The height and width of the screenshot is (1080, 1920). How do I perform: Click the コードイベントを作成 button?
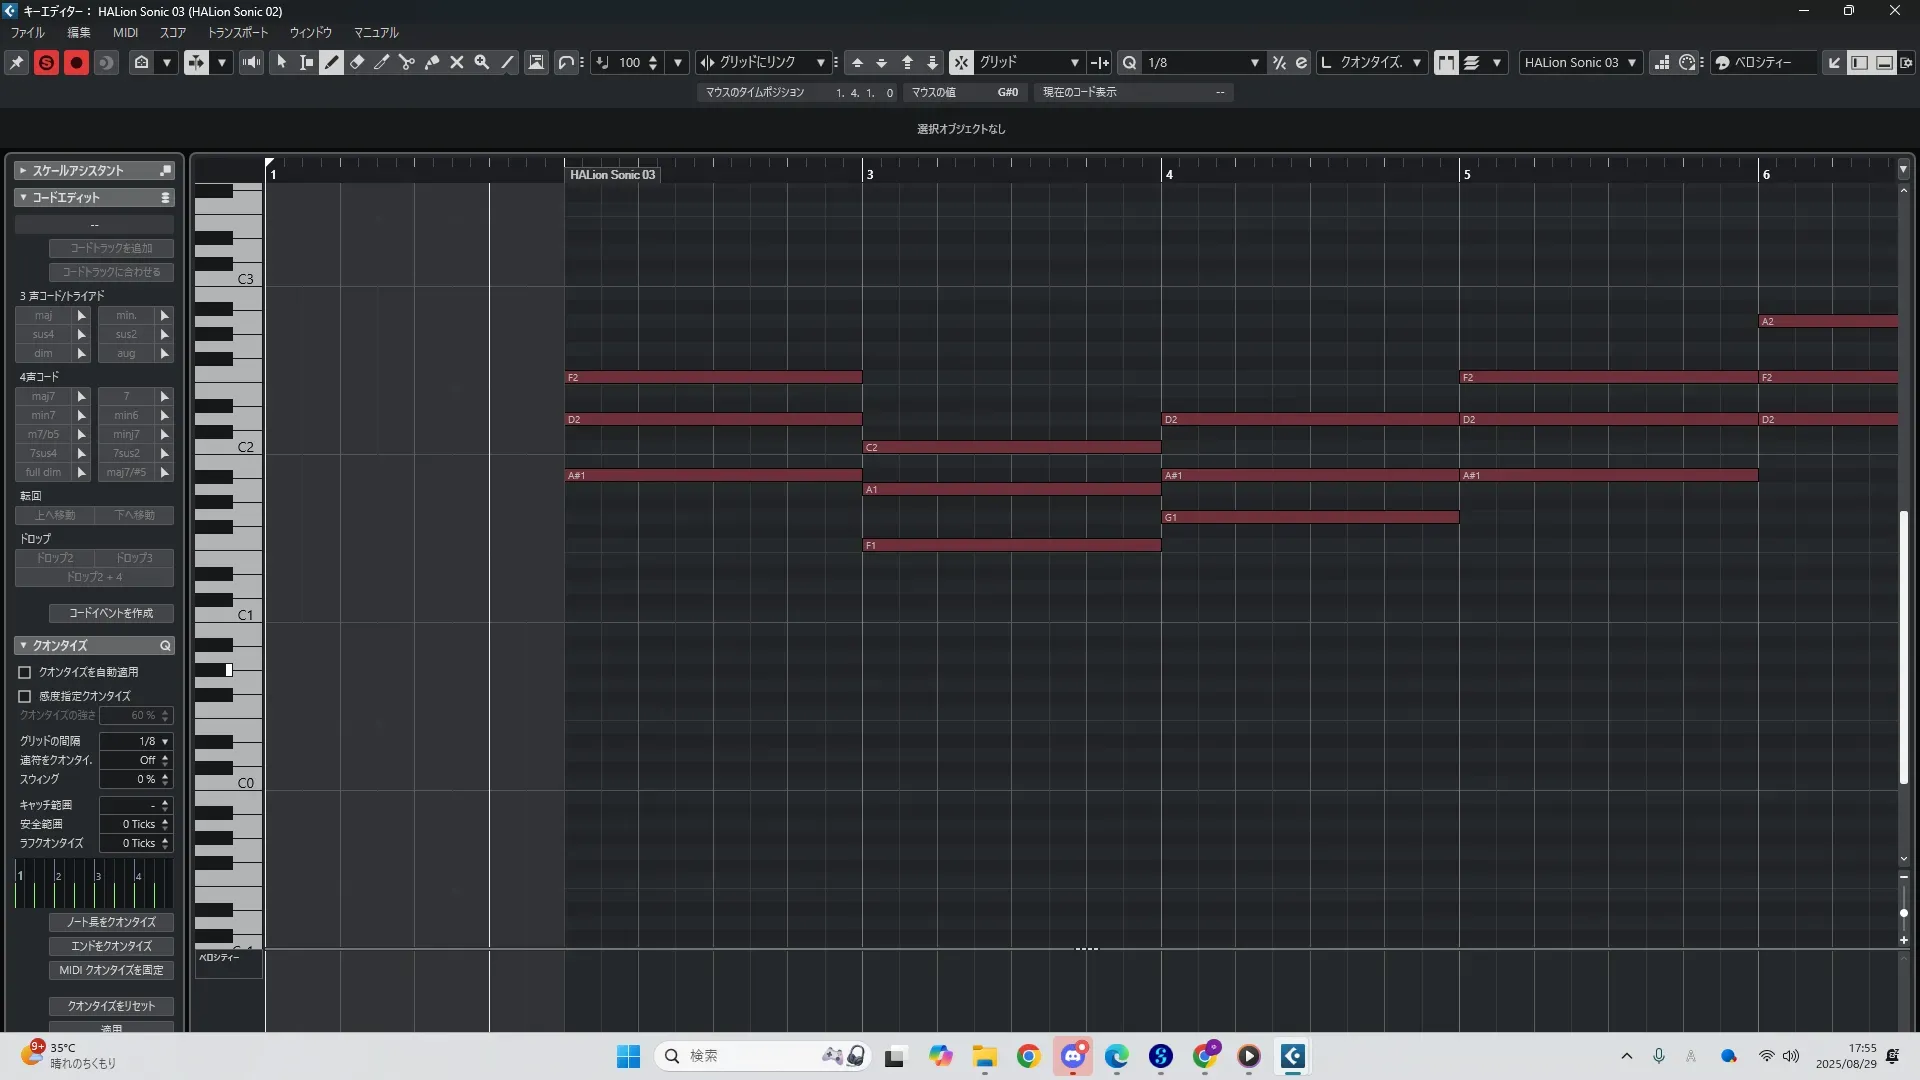111,613
